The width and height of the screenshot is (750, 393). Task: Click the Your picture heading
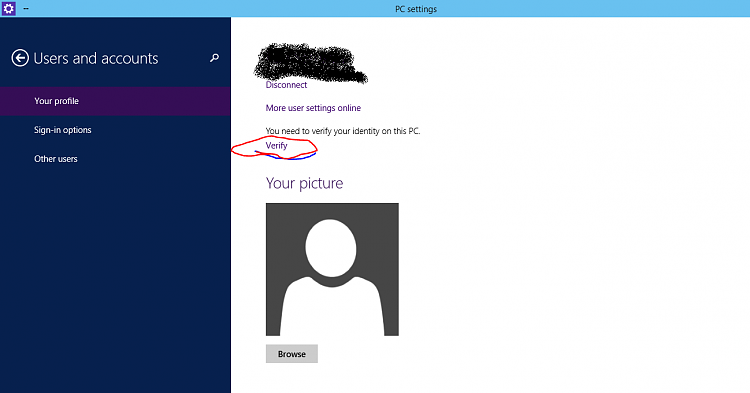click(x=304, y=183)
